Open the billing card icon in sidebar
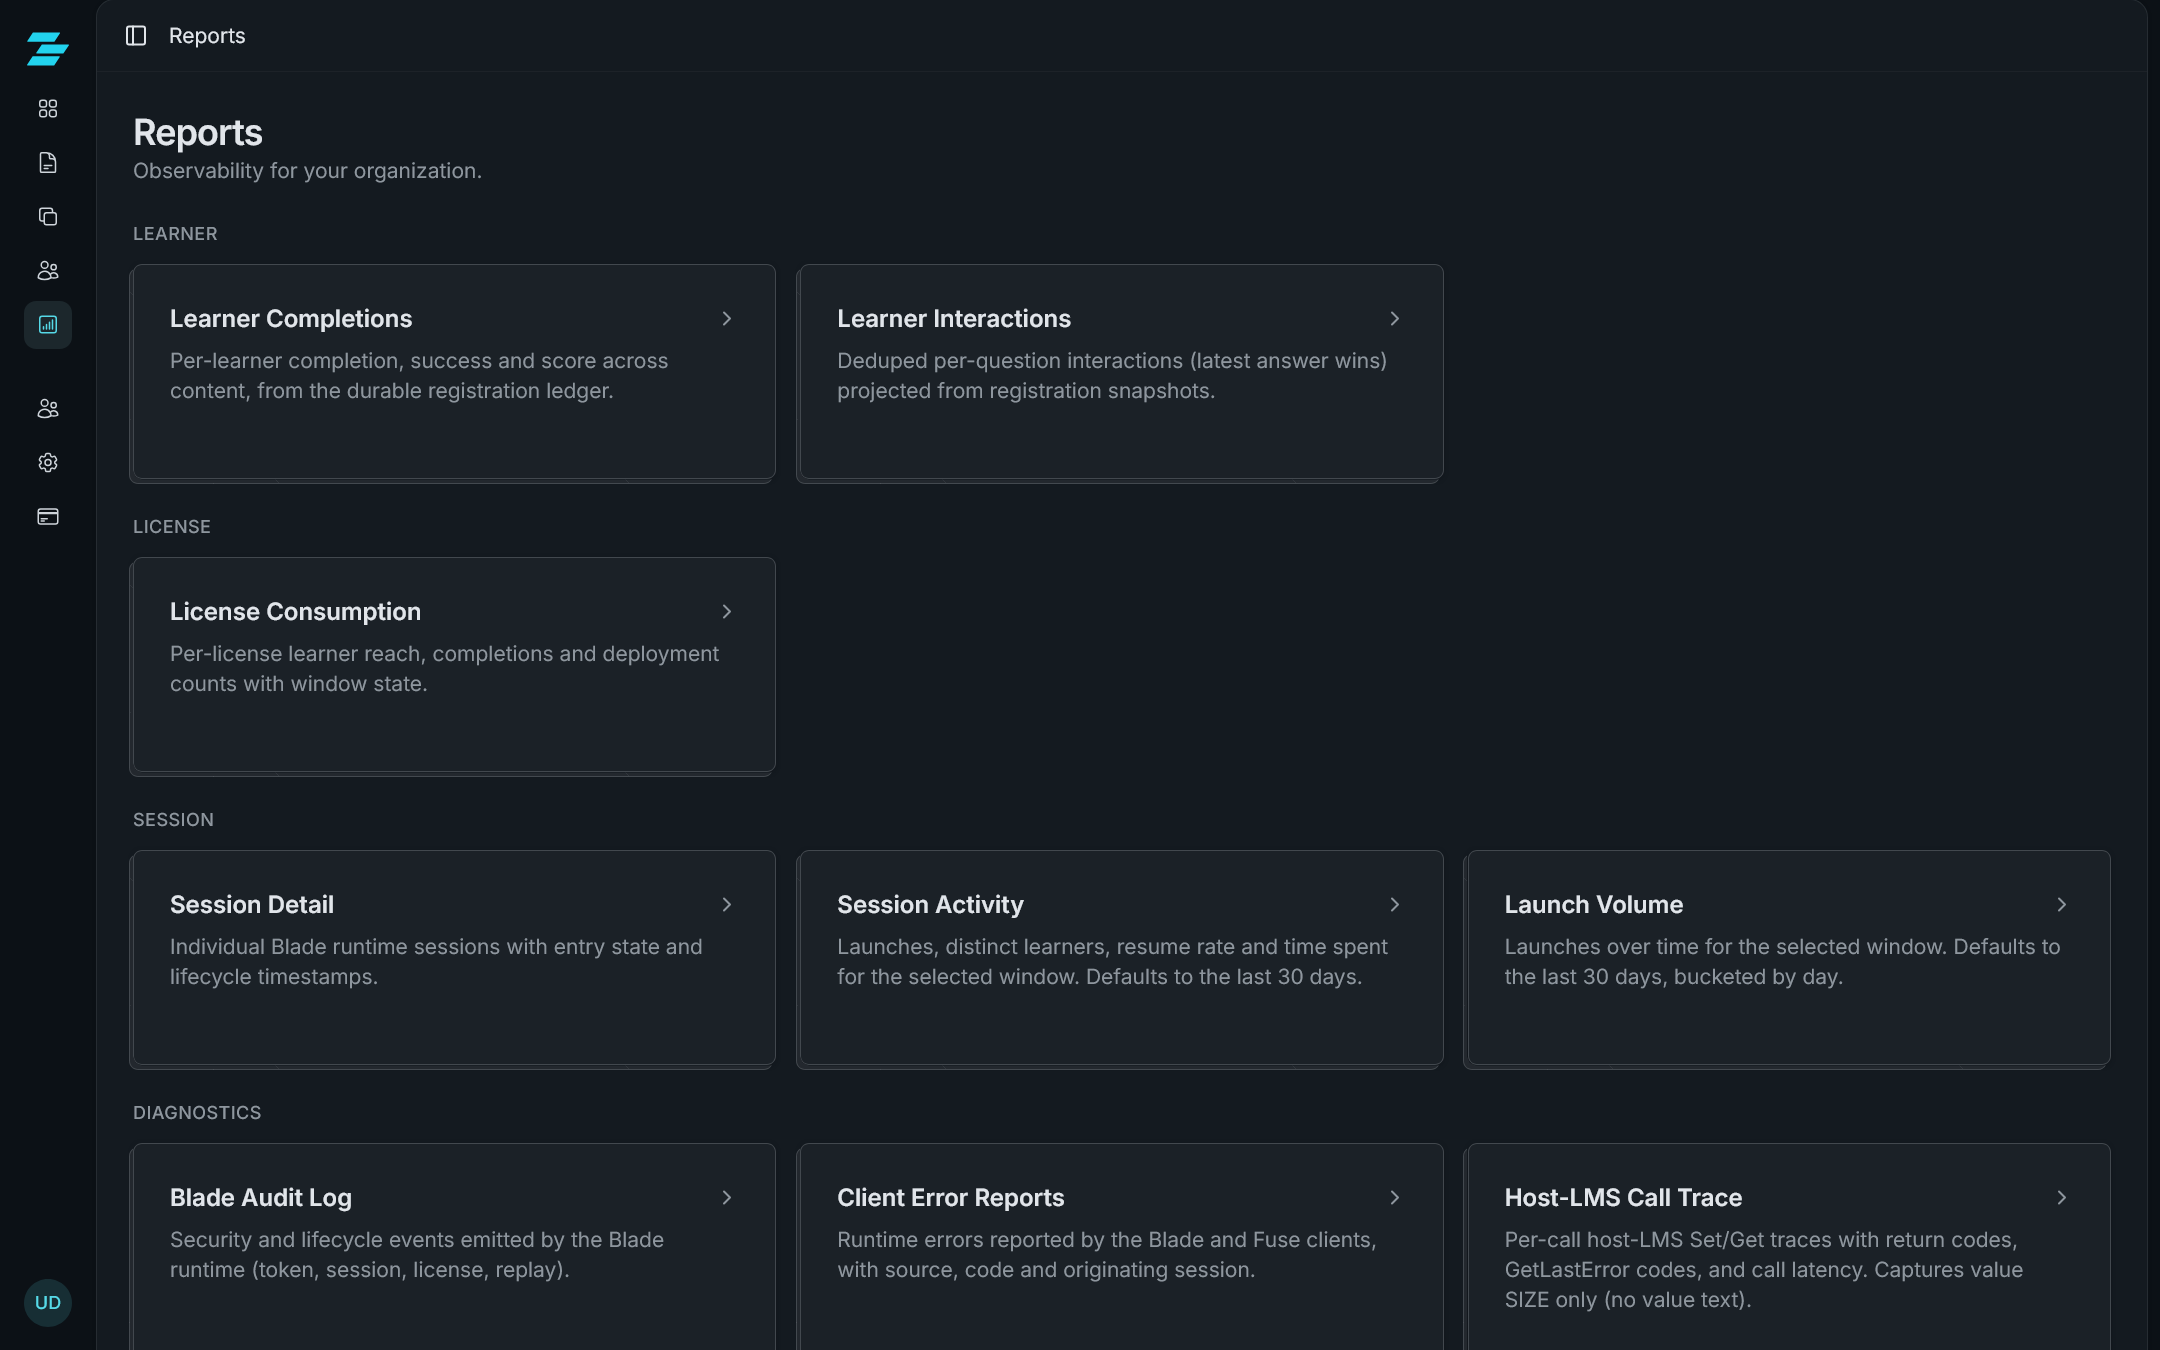Screen dimensions: 2160x1350 (48, 517)
